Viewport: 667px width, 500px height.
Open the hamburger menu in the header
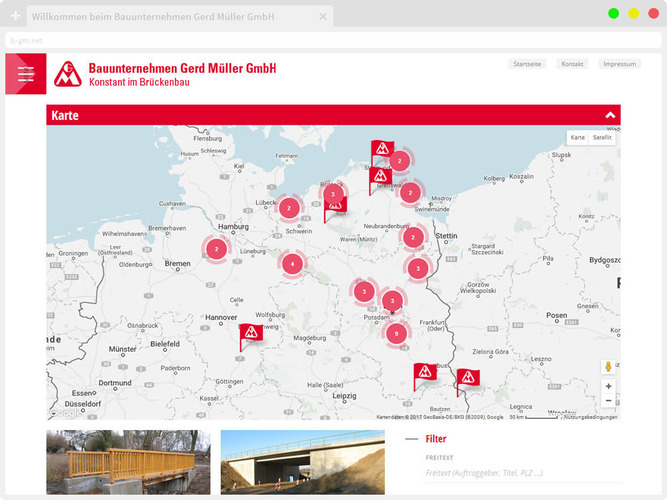(x=25, y=74)
